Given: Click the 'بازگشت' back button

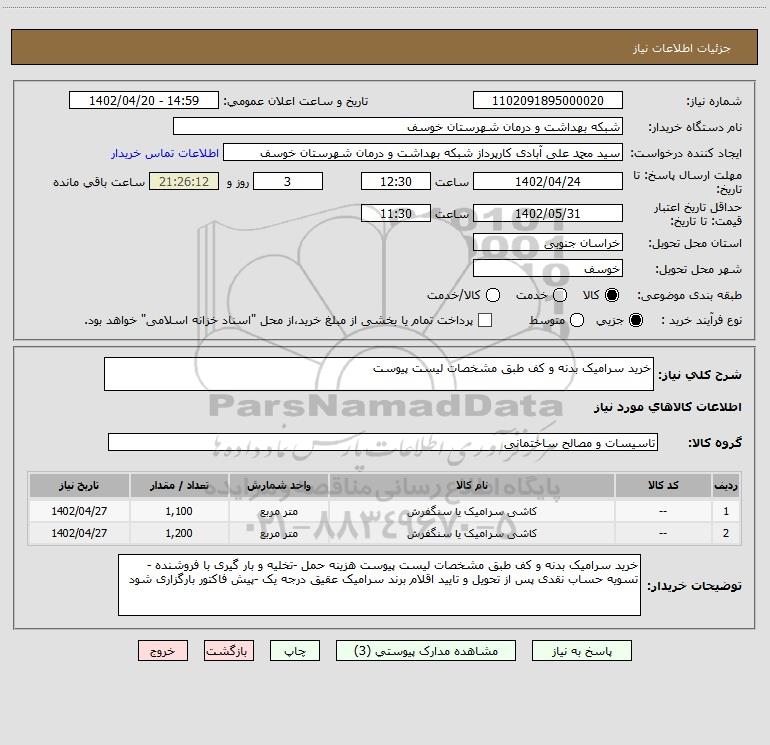Looking at the screenshot, I should [x=229, y=651].
